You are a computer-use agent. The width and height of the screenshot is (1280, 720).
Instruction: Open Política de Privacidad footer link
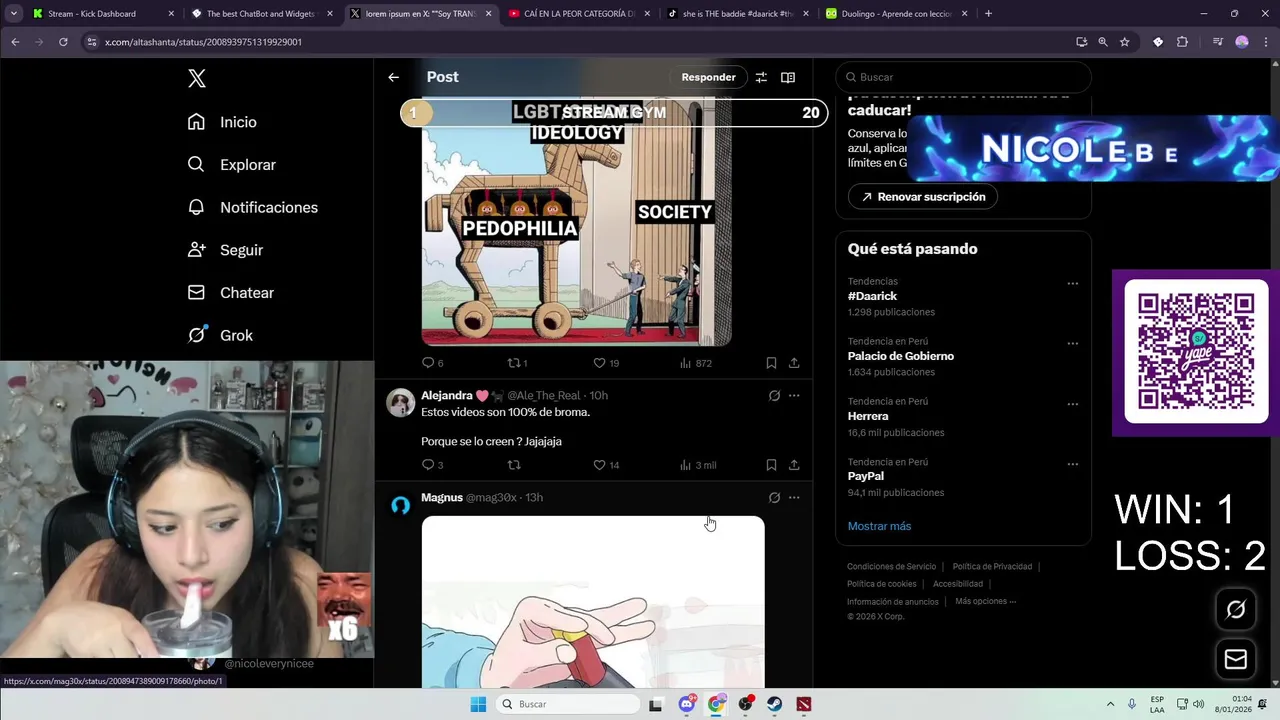(x=992, y=567)
